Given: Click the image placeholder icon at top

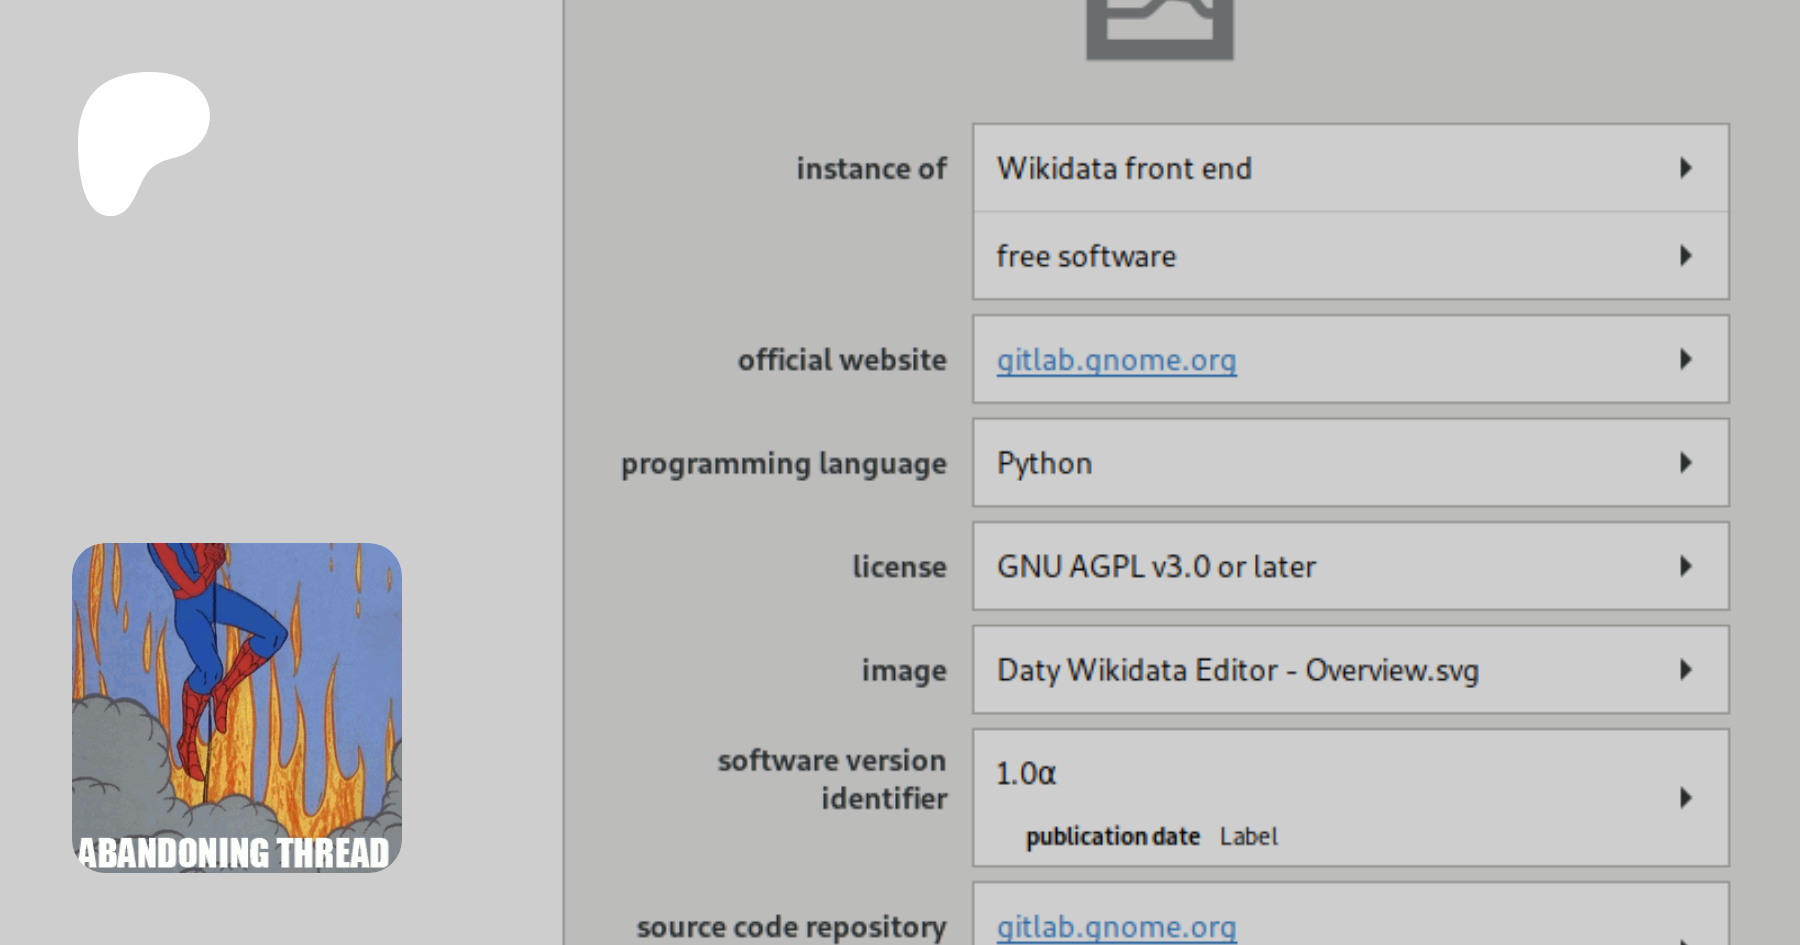Looking at the screenshot, I should click(x=1159, y=28).
